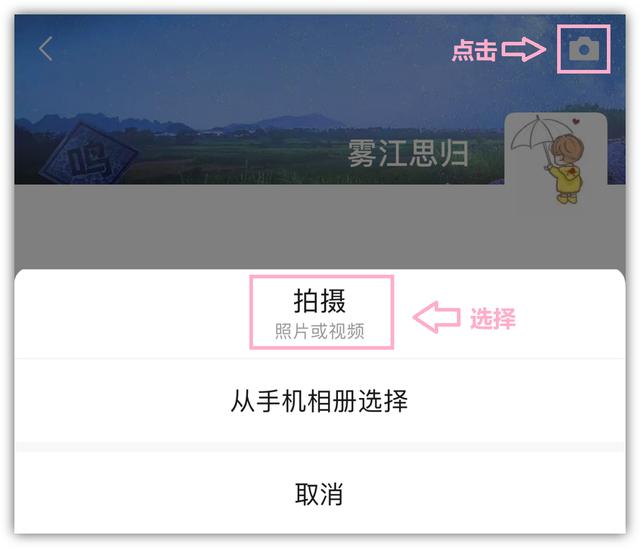View the cartoon raincoat avatar thumbnail
640x548 pixels.
pos(556,164)
